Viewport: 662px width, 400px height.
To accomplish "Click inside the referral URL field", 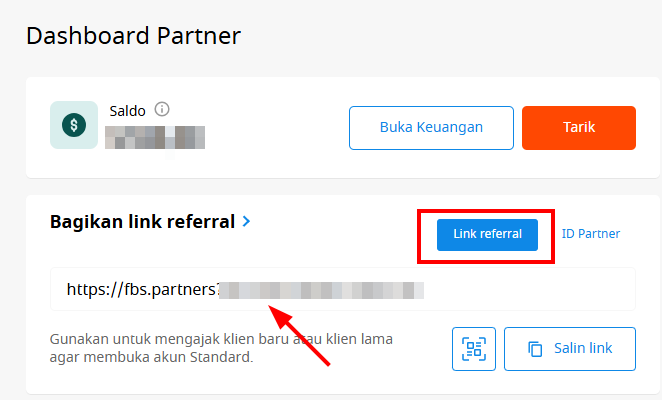I will [343, 289].
